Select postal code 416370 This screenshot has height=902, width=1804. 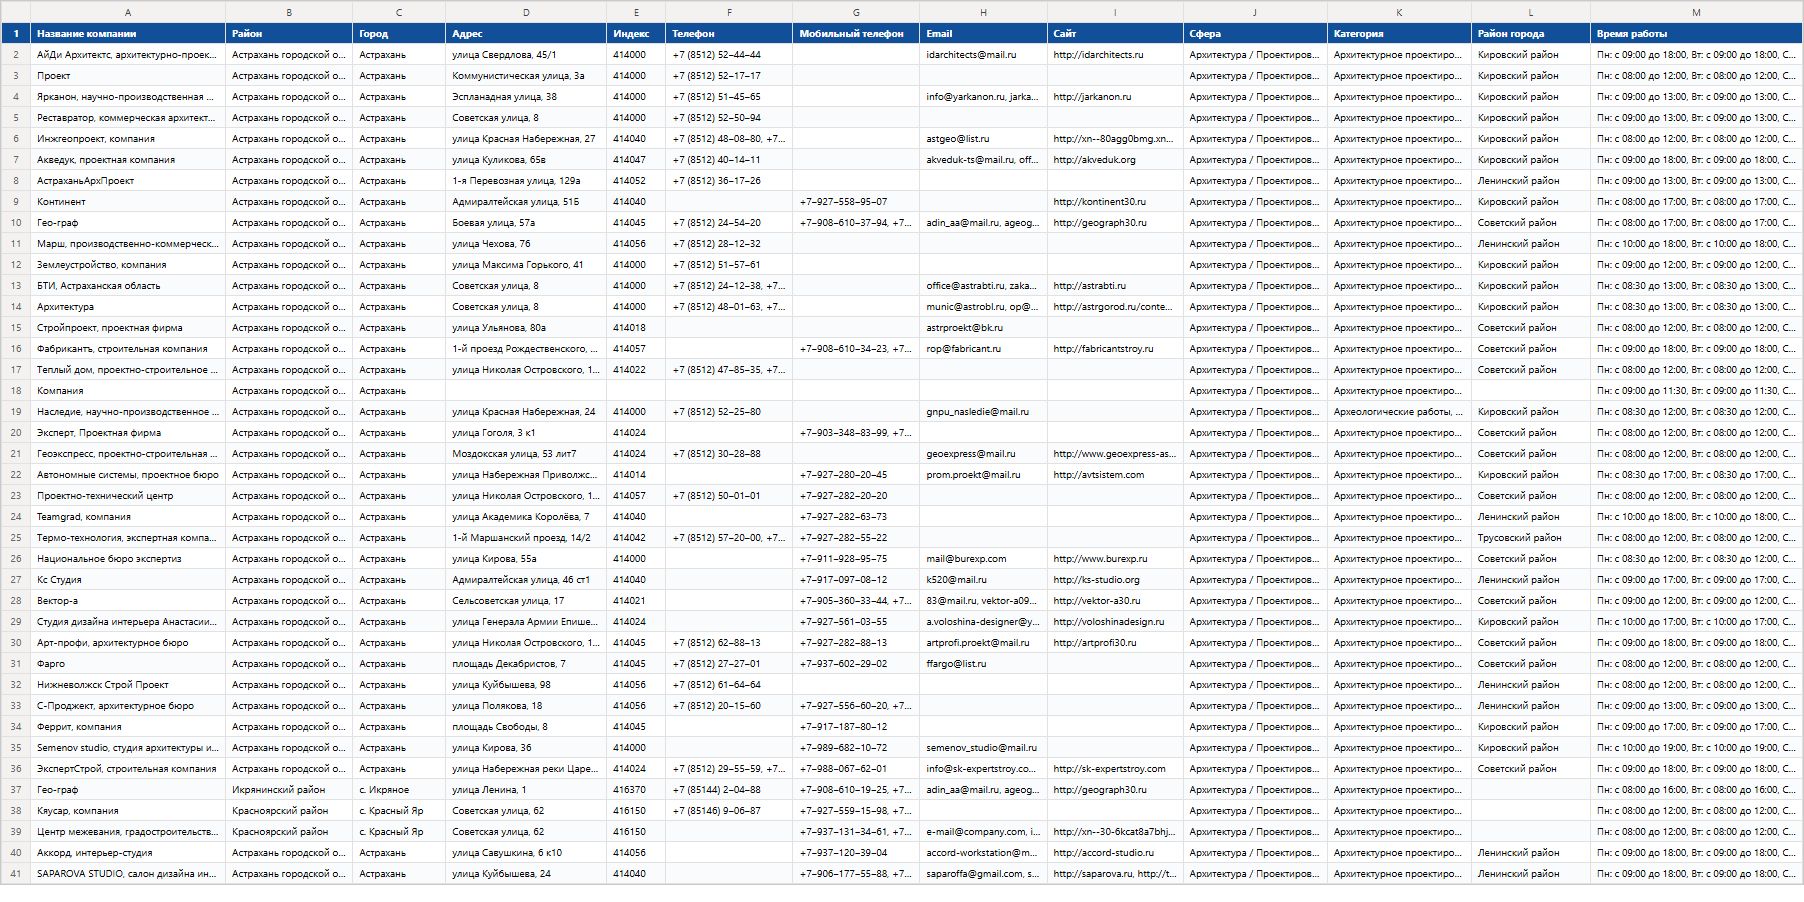click(x=636, y=790)
